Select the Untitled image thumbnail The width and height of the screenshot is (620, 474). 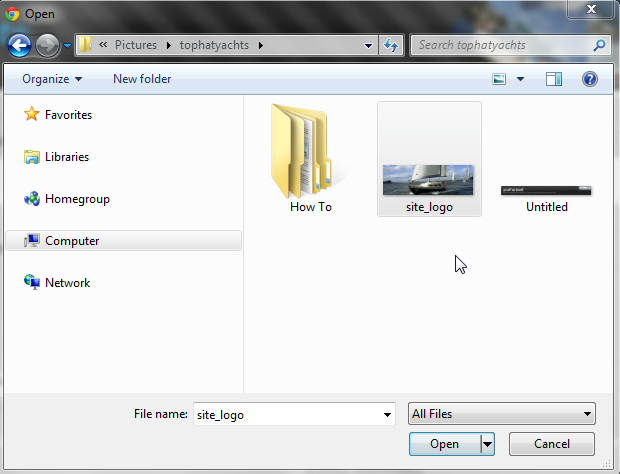click(546, 191)
